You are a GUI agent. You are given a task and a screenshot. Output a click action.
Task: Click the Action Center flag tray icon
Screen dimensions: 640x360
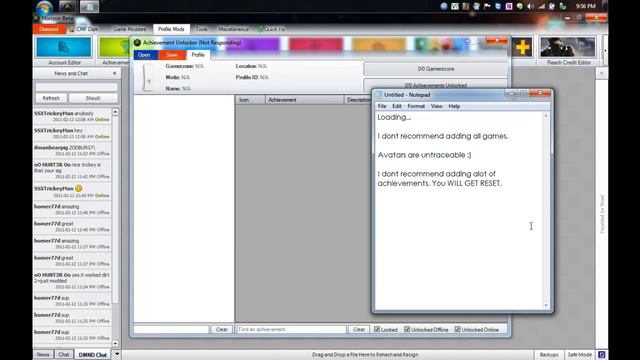coord(487,6)
